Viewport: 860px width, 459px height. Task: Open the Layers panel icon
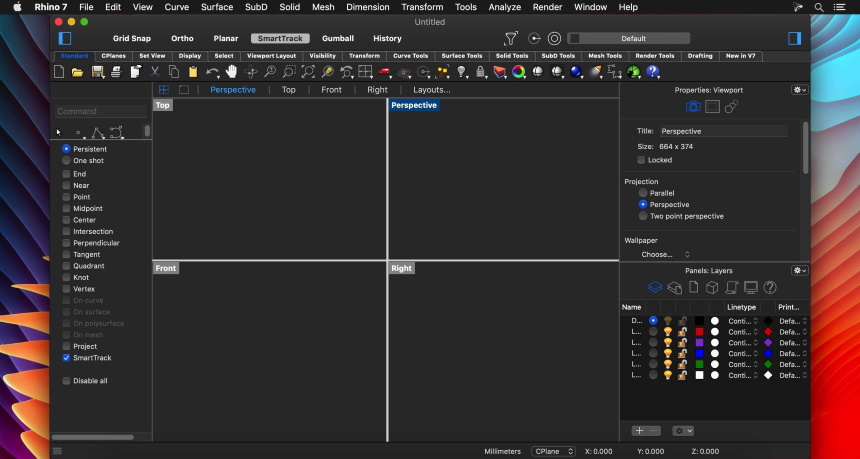[x=655, y=287]
